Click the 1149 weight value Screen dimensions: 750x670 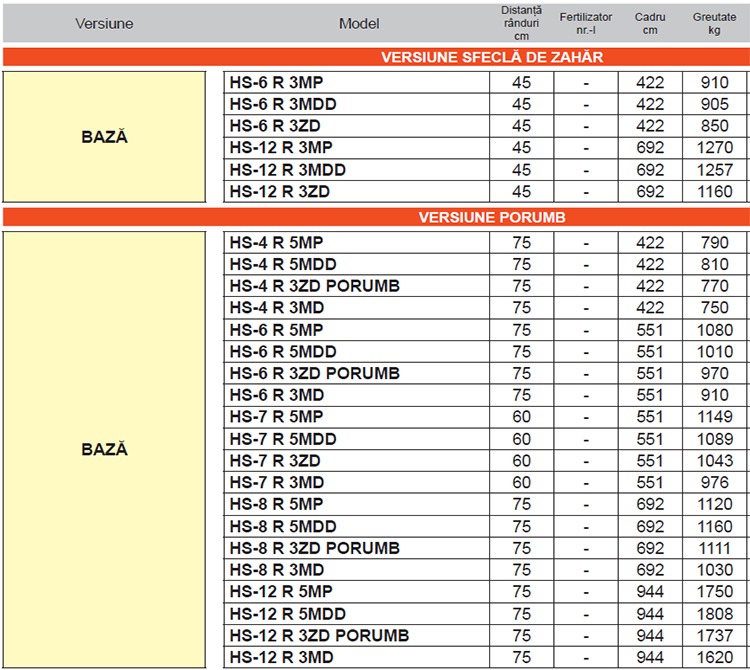tap(714, 417)
